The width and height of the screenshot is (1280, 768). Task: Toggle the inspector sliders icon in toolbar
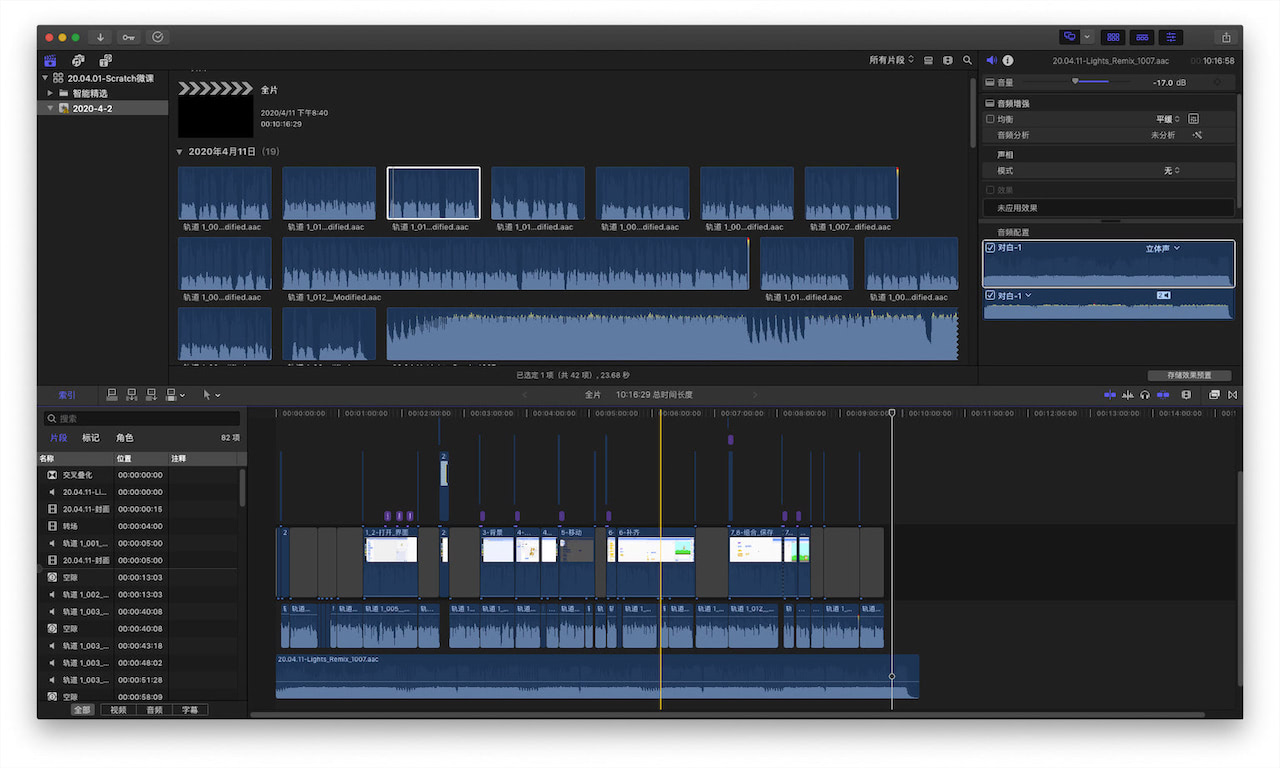coord(1170,37)
